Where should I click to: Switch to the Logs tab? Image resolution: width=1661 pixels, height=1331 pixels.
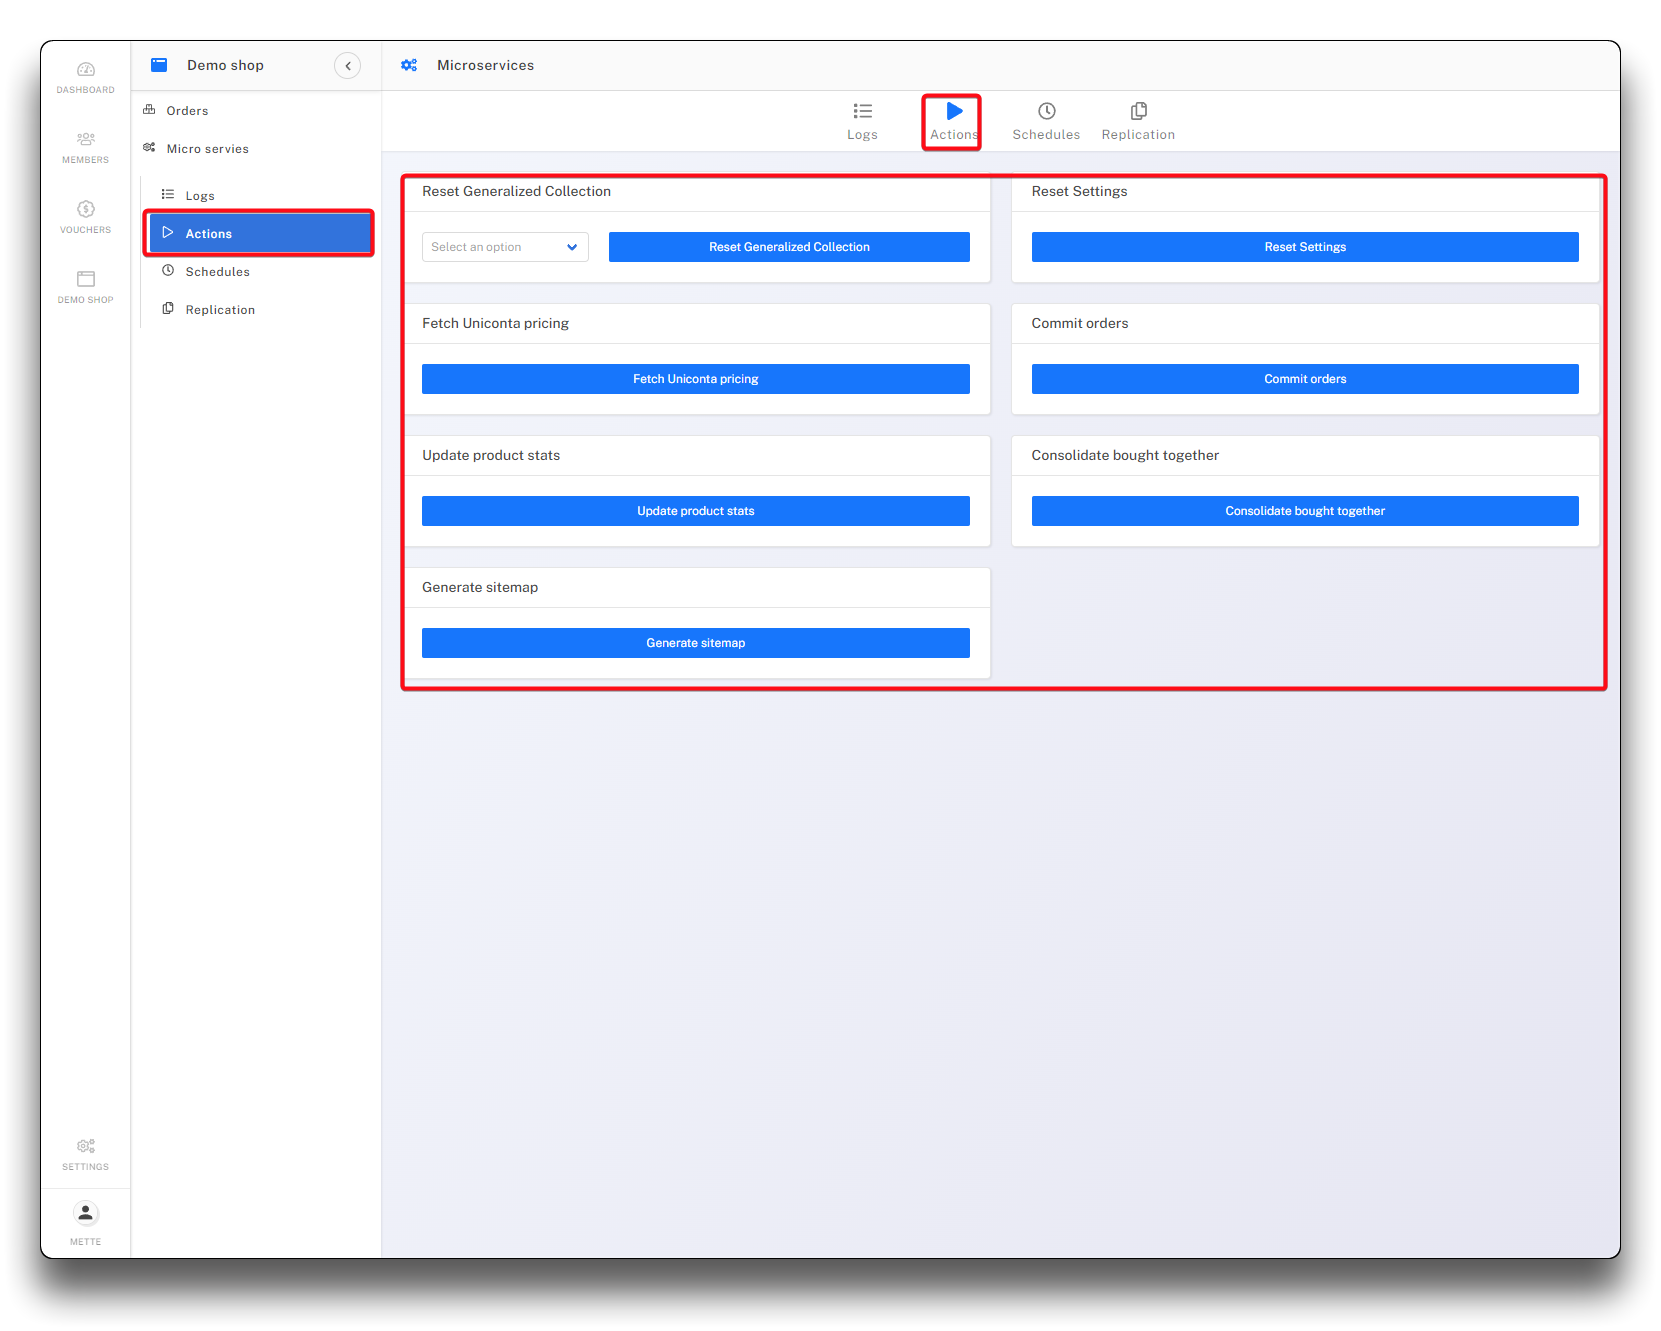tap(862, 121)
